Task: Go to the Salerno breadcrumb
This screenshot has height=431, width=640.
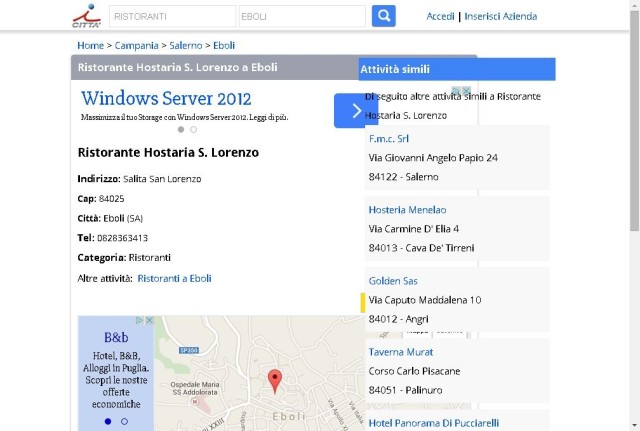Action: (186, 45)
